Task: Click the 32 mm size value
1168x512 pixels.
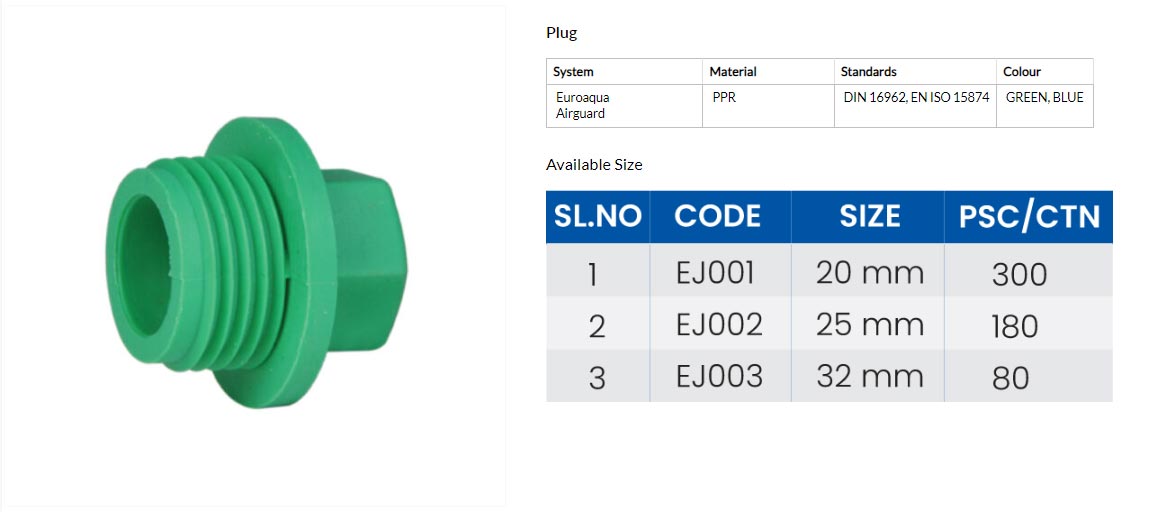Action: (x=869, y=376)
